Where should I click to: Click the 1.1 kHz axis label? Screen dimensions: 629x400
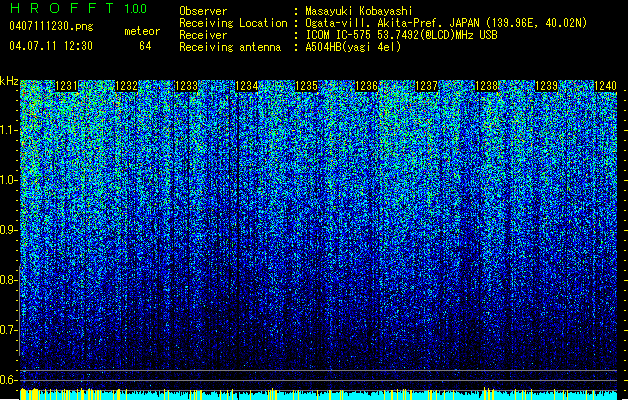[8, 130]
